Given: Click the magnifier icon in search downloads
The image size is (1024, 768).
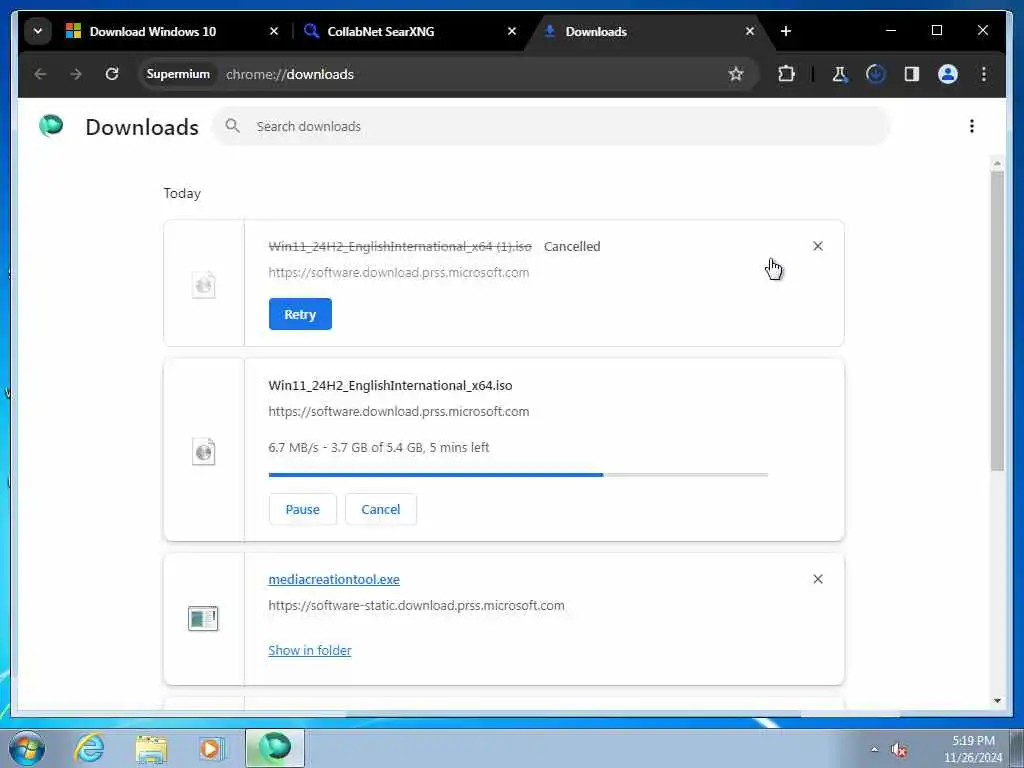Looking at the screenshot, I should click(232, 126).
